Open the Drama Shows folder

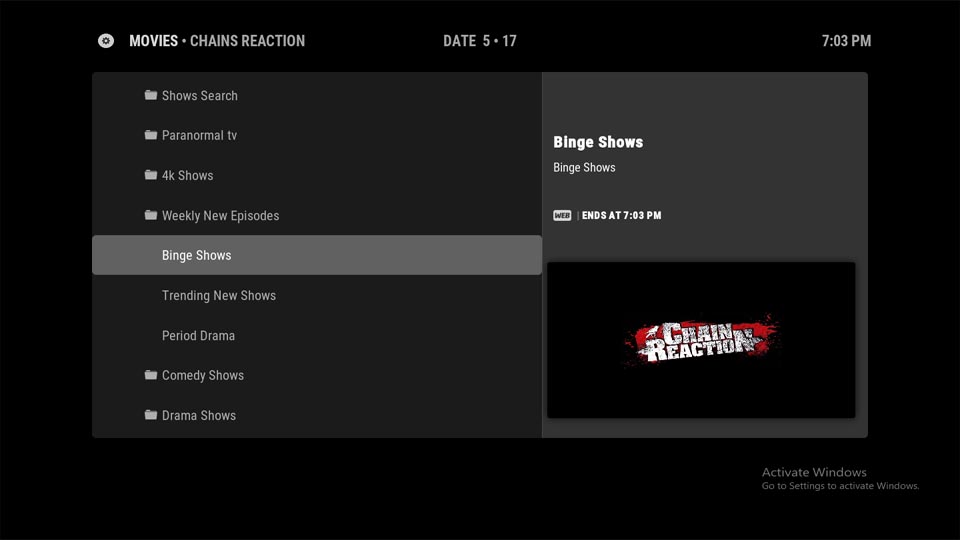click(317, 415)
